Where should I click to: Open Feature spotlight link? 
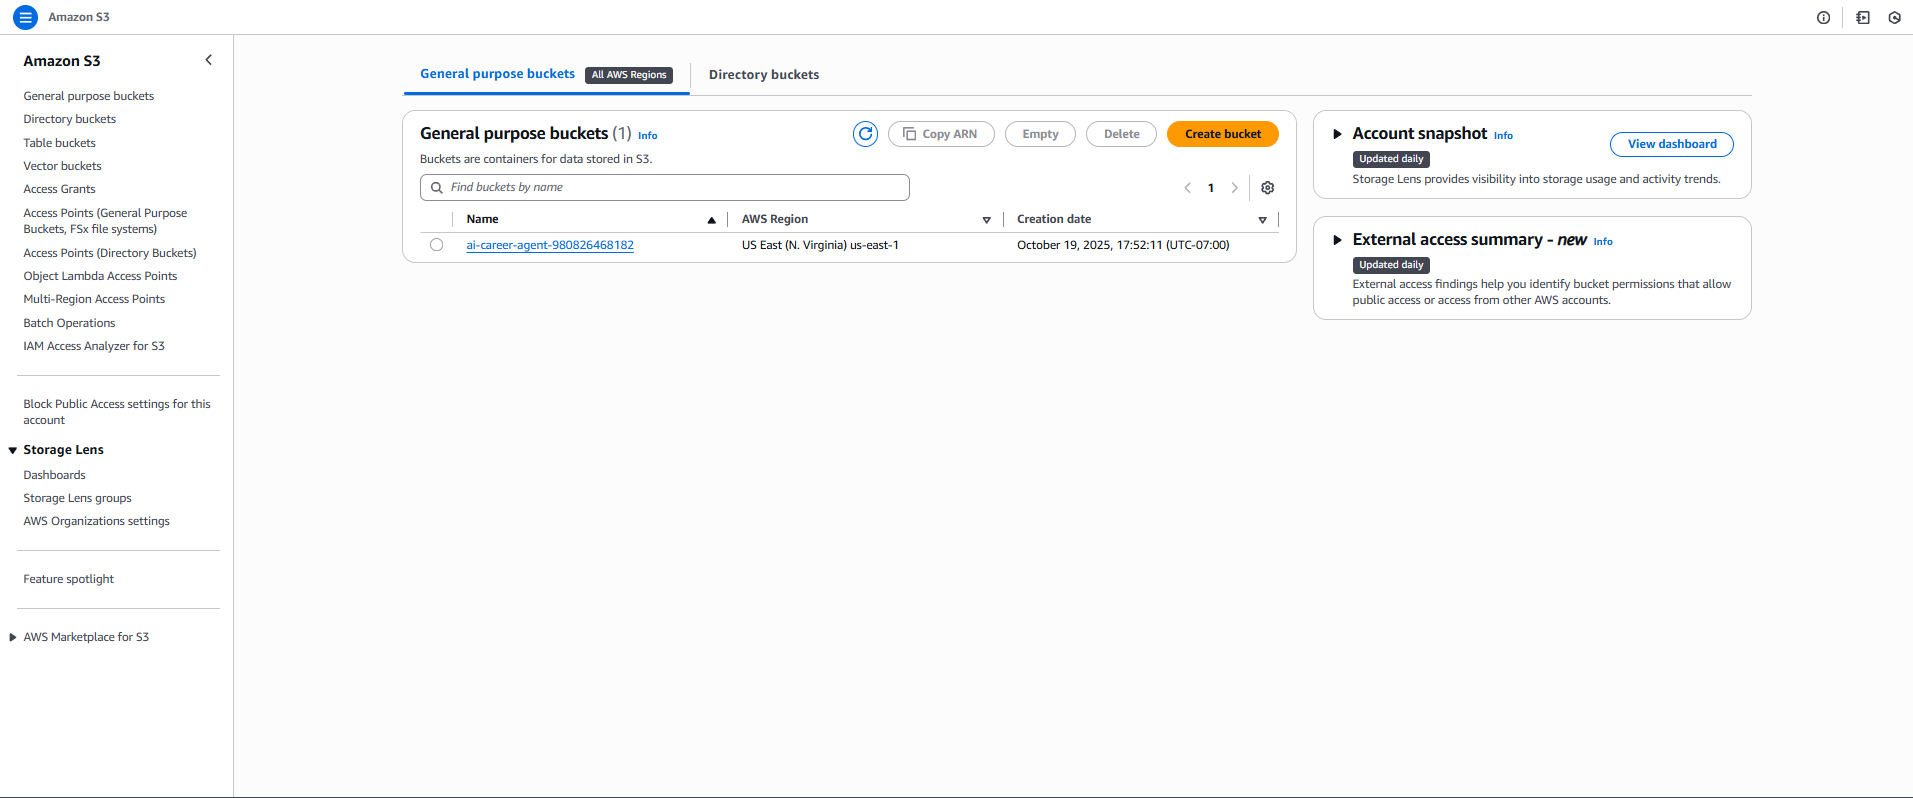coord(68,579)
